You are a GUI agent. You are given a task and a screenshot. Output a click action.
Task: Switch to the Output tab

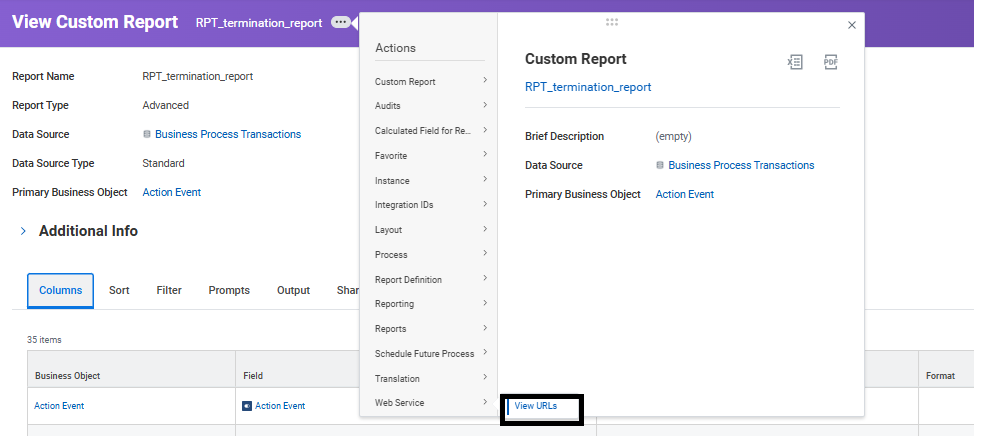[294, 290]
